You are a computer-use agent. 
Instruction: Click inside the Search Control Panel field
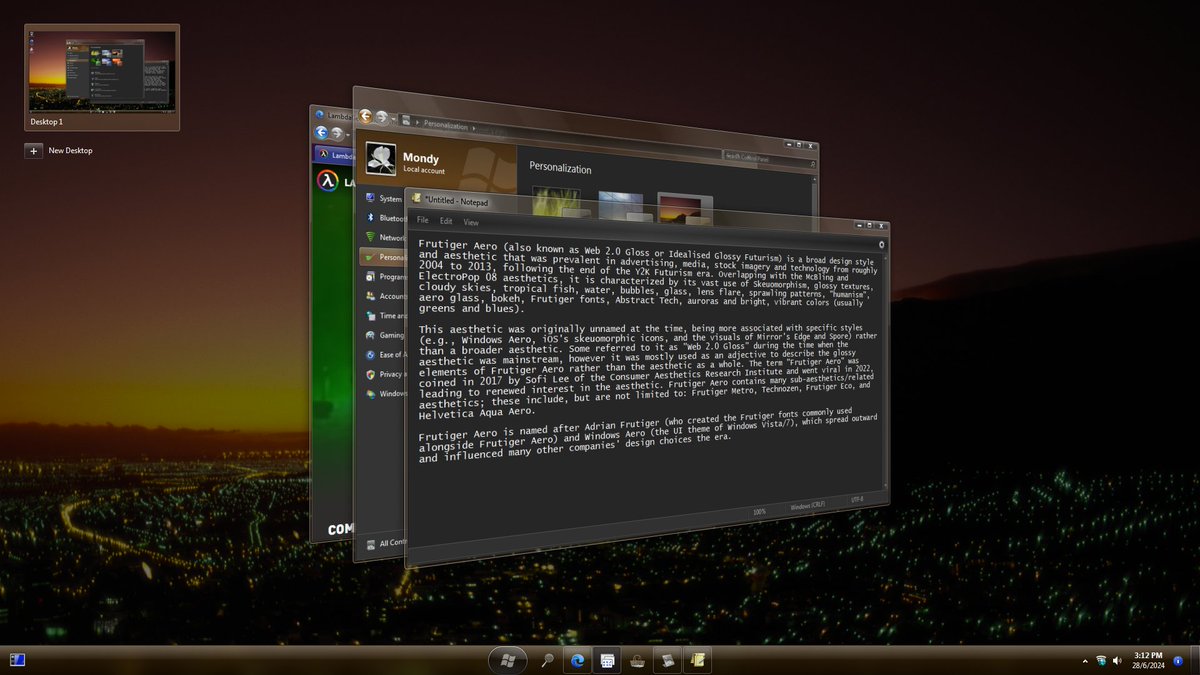tap(753, 158)
